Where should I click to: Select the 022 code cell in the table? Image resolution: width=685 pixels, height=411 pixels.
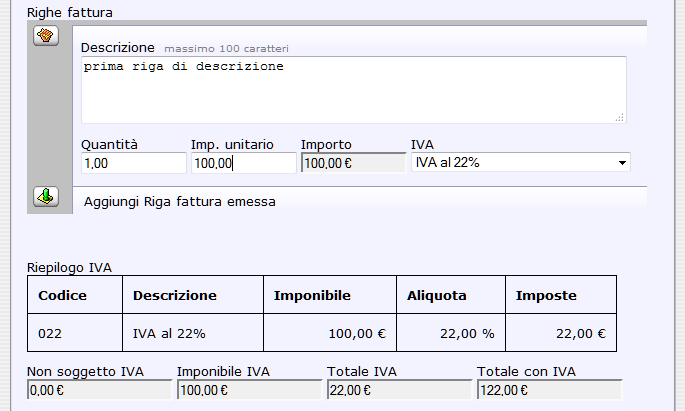51,333
